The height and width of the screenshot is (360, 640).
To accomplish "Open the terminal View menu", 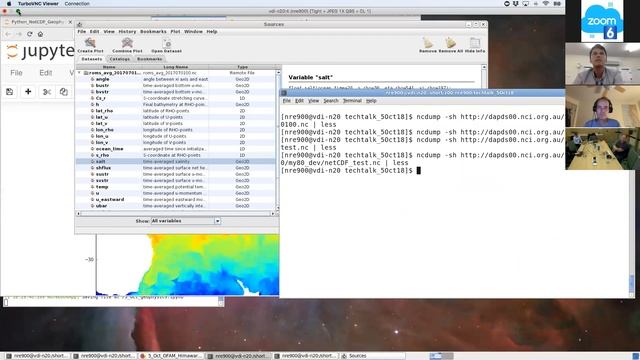I will click(x=313, y=101).
